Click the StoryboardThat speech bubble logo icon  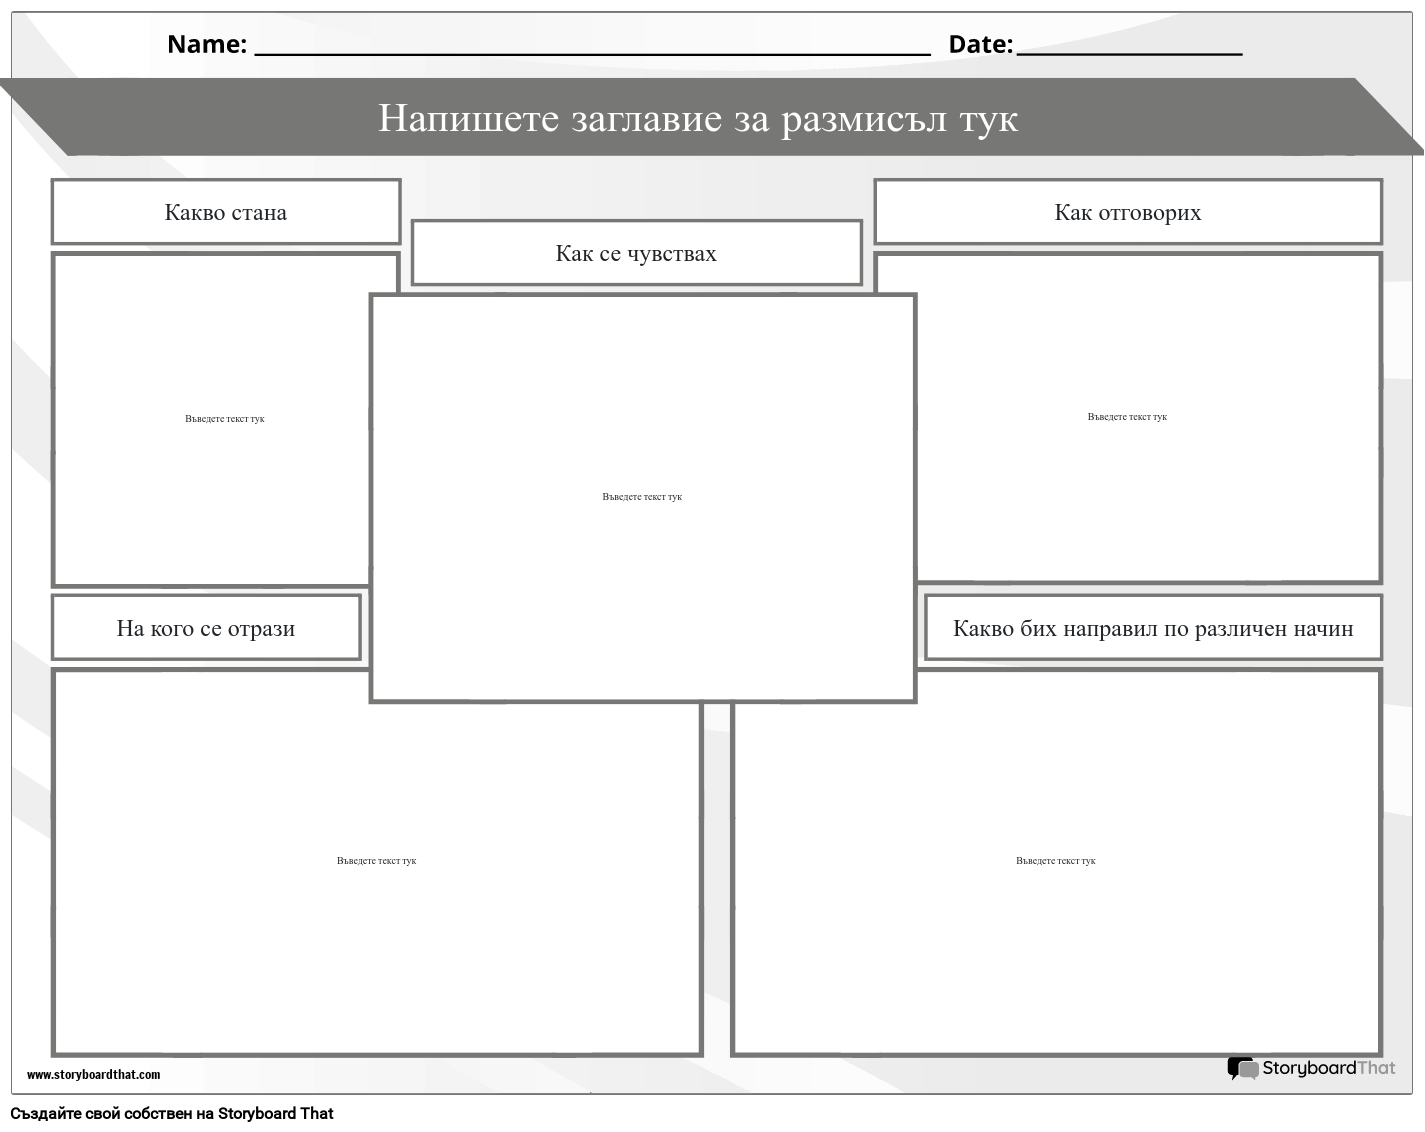pyautogui.click(x=1240, y=1067)
